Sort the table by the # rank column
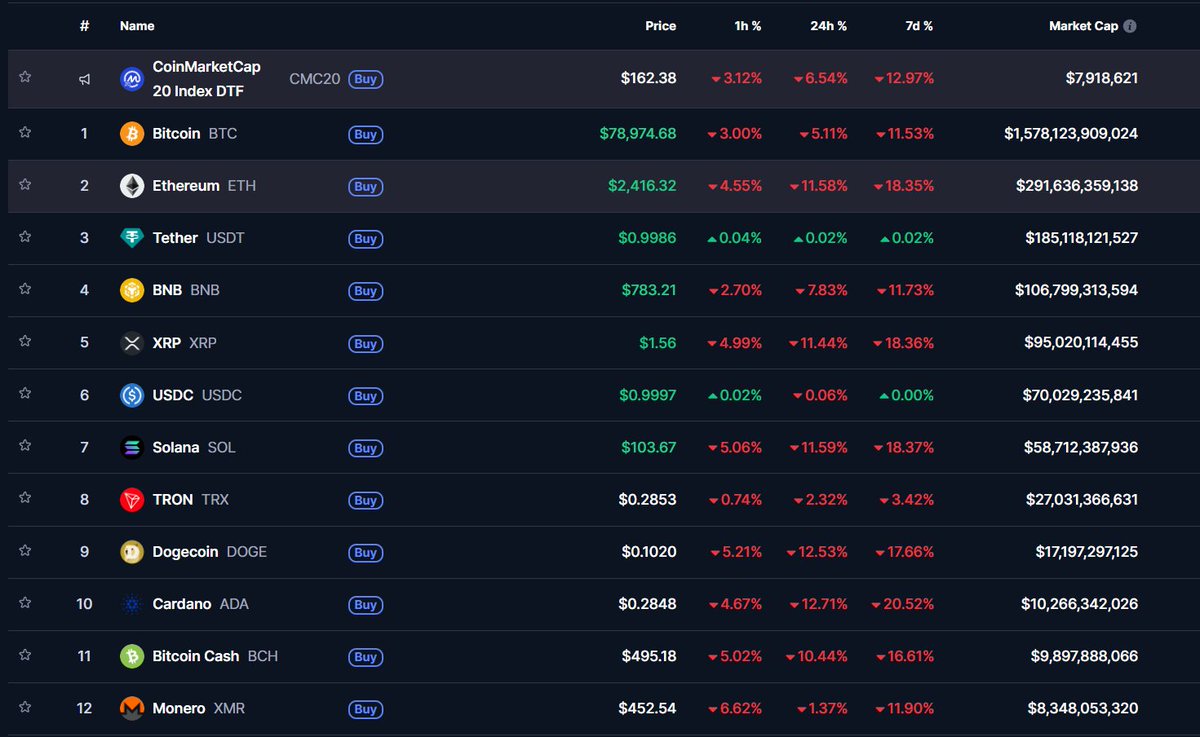 click(85, 26)
